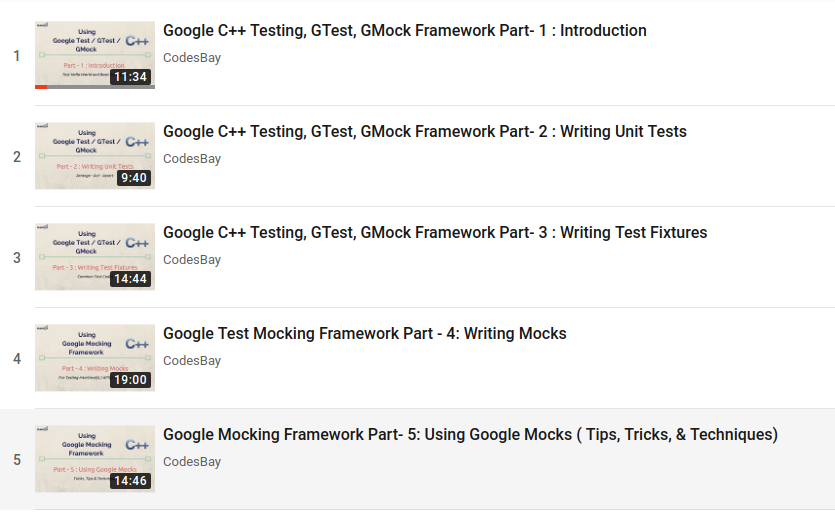The height and width of the screenshot is (512, 835).
Task: Open CodesBay channel under Part 5 video
Action: (192, 462)
